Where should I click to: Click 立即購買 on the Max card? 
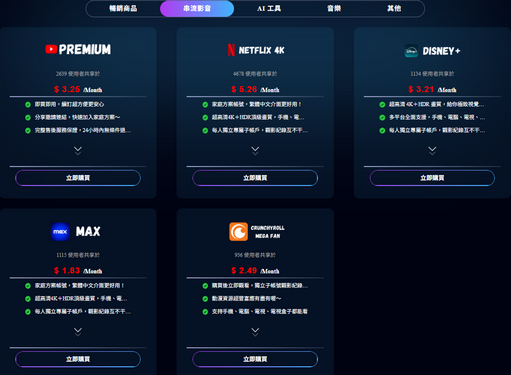[x=78, y=359]
